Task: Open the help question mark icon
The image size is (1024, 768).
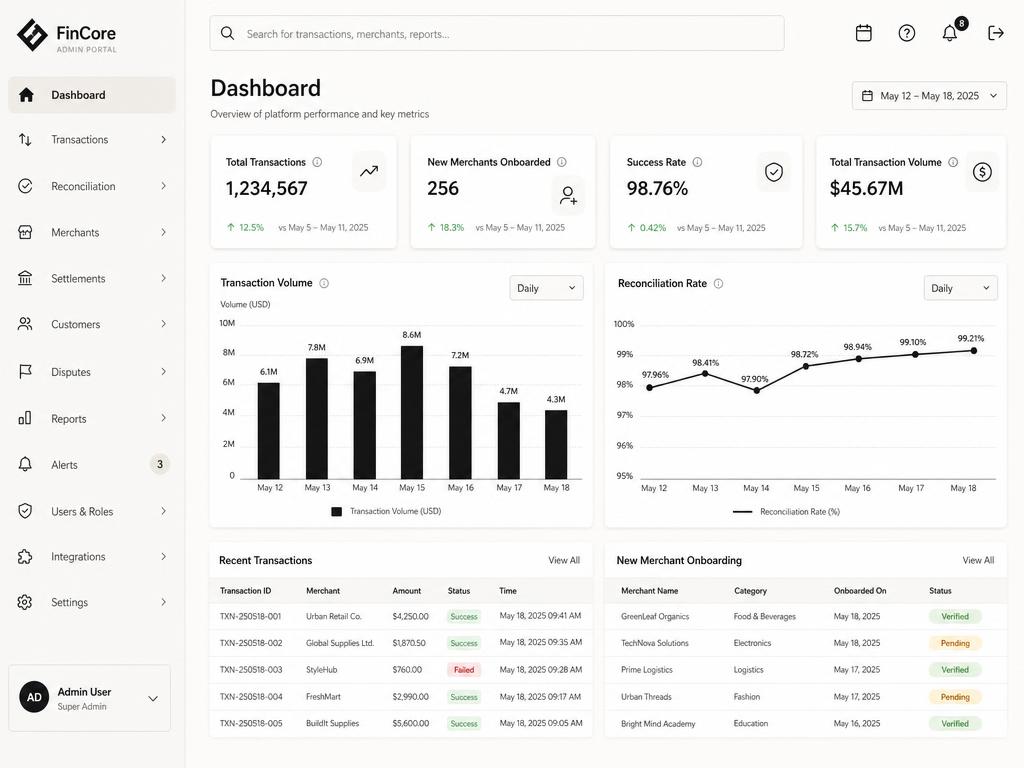Action: click(906, 33)
